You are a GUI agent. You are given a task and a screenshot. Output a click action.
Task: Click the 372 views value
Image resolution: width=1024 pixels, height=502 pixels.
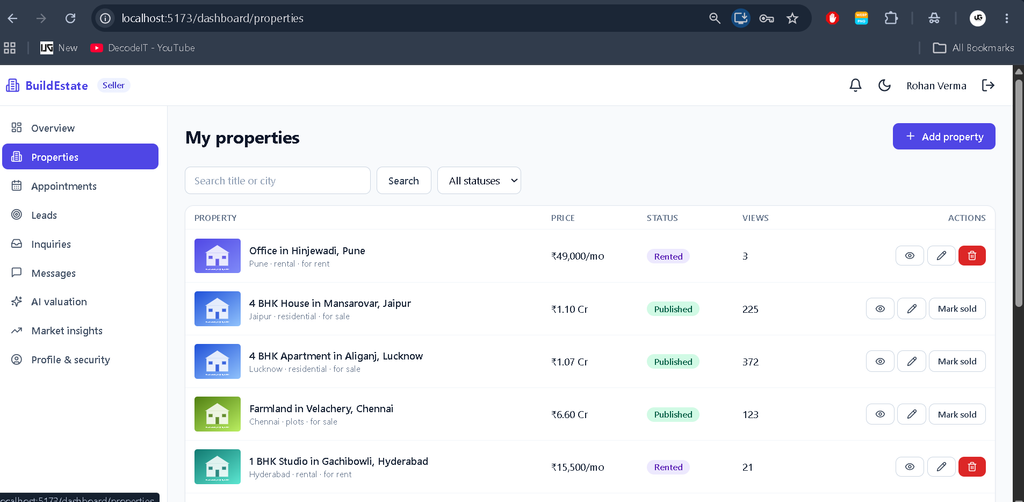click(x=750, y=362)
